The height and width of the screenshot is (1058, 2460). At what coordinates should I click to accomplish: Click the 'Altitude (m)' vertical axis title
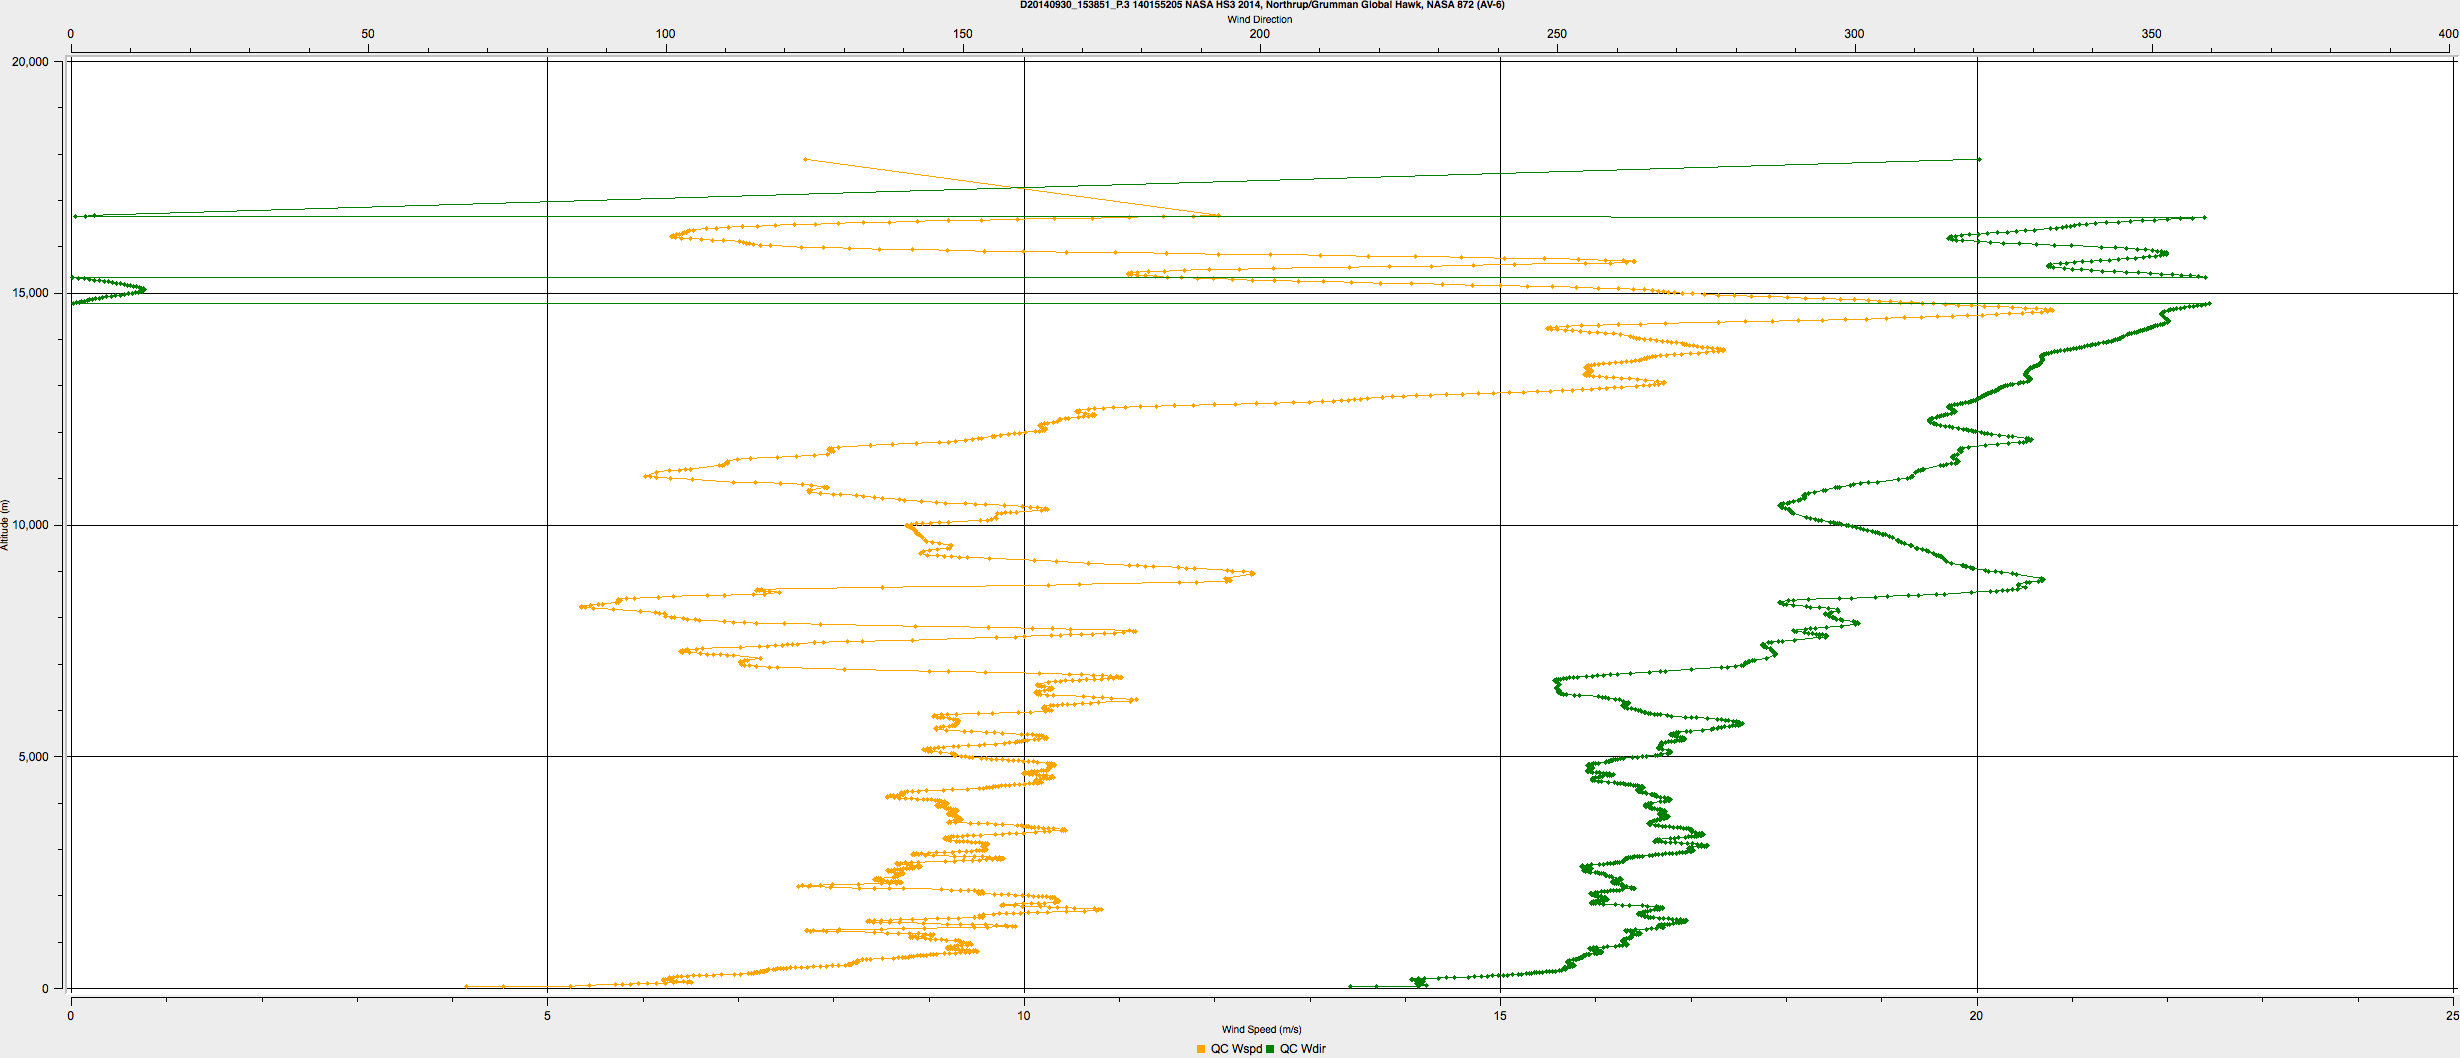[5, 525]
